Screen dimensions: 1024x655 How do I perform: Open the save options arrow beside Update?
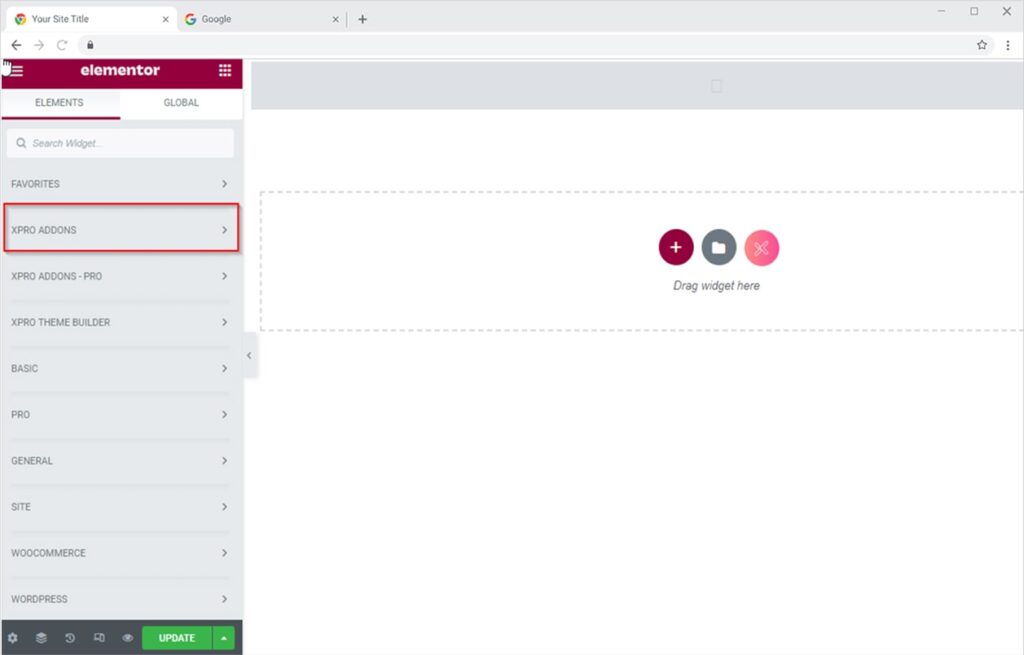coord(223,638)
